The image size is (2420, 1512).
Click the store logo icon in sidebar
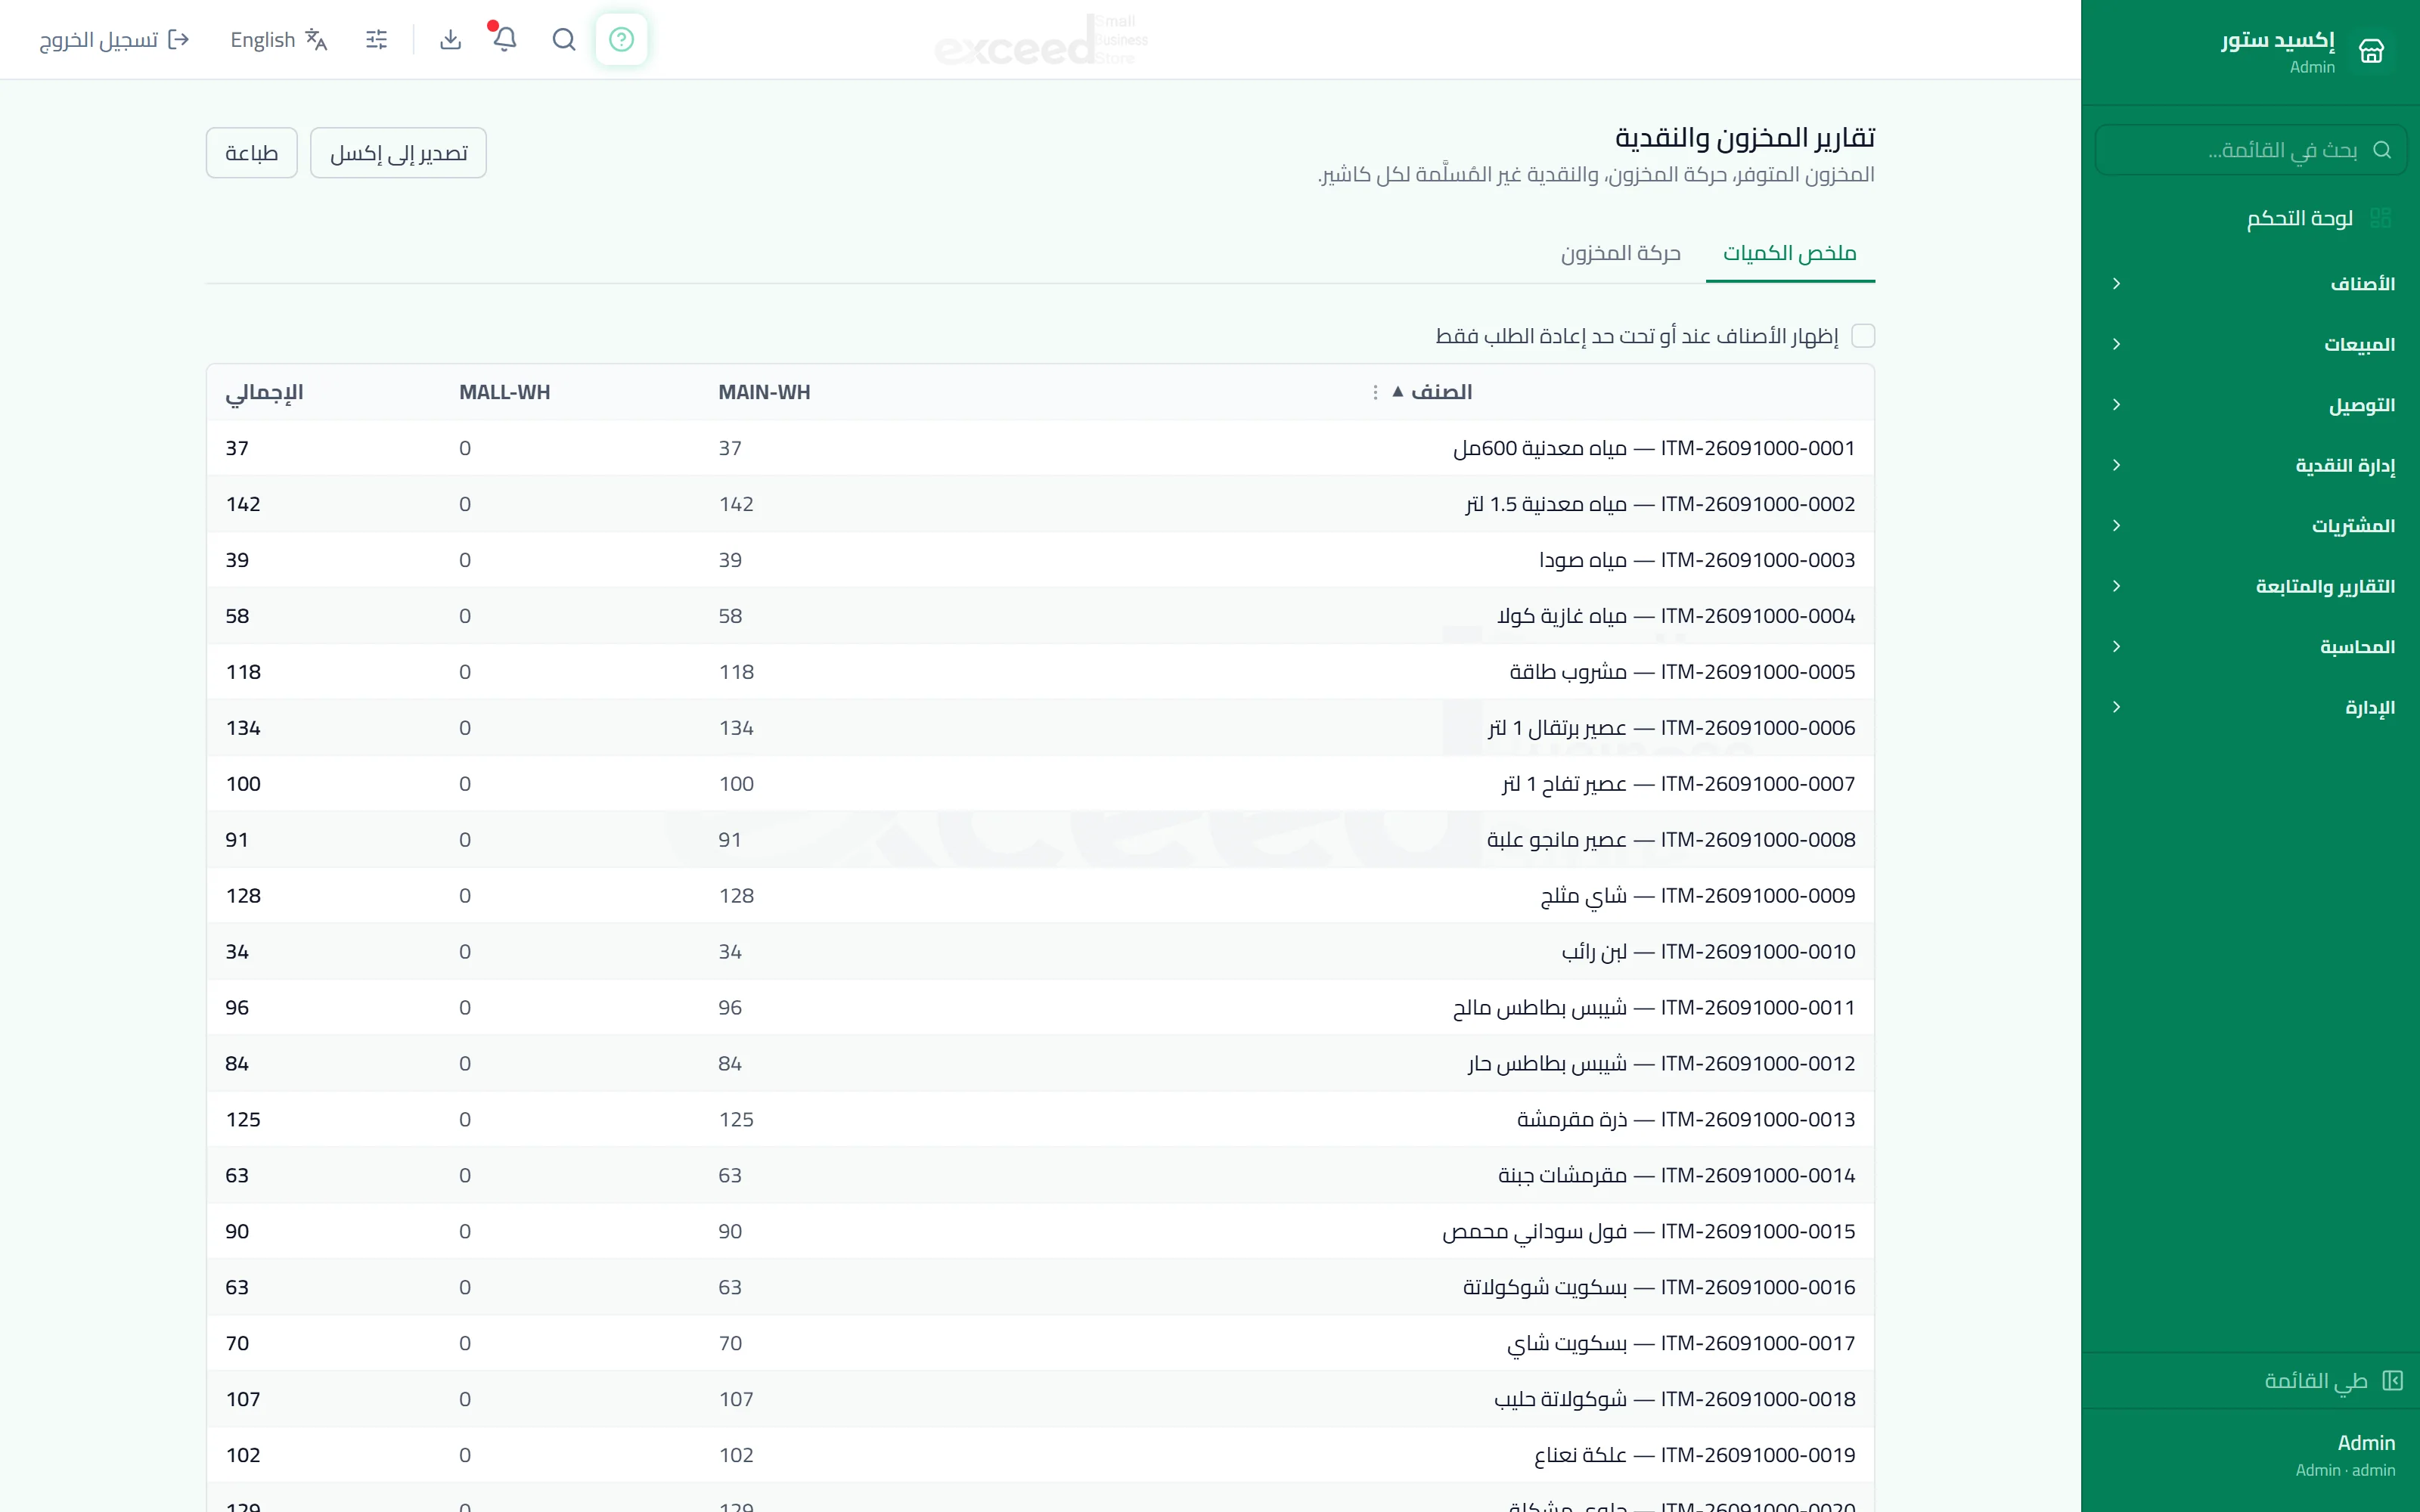click(2371, 51)
